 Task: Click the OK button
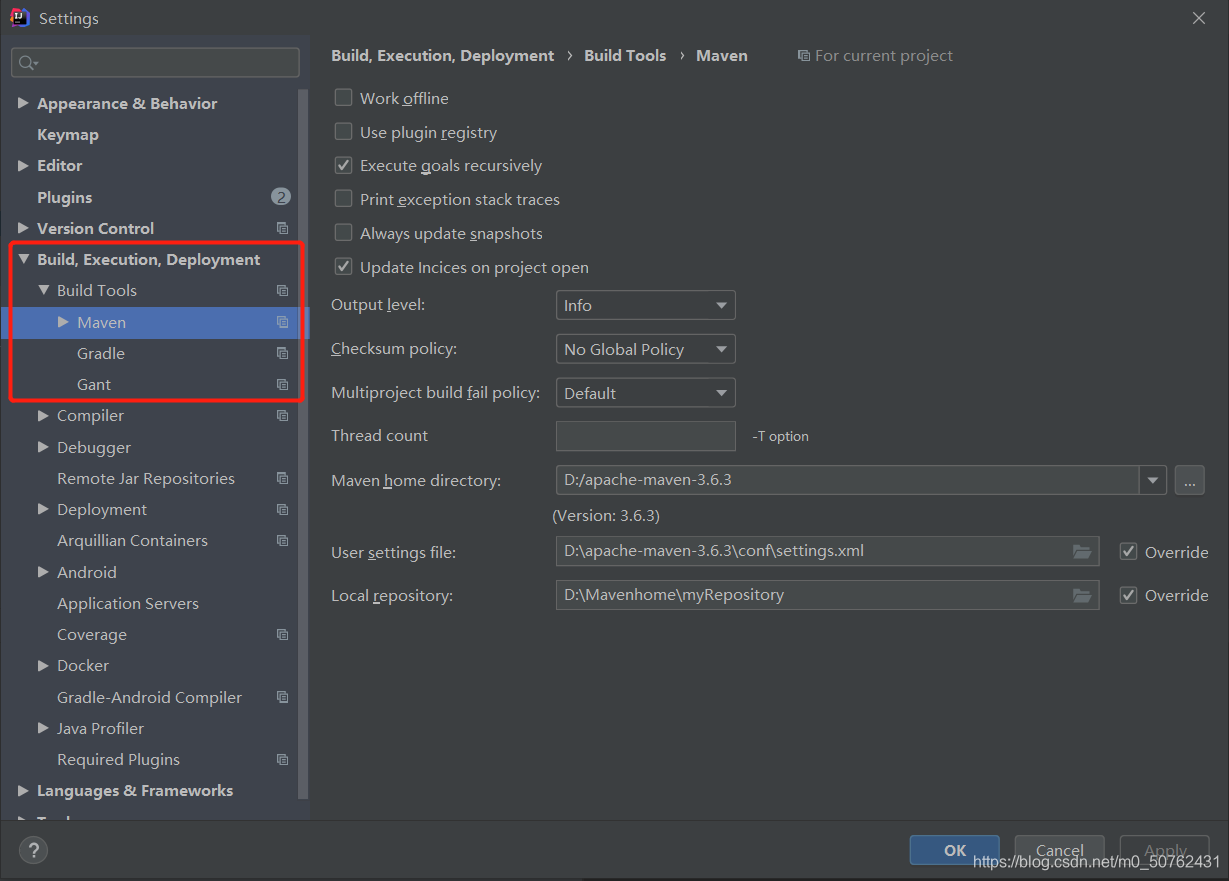tap(955, 850)
